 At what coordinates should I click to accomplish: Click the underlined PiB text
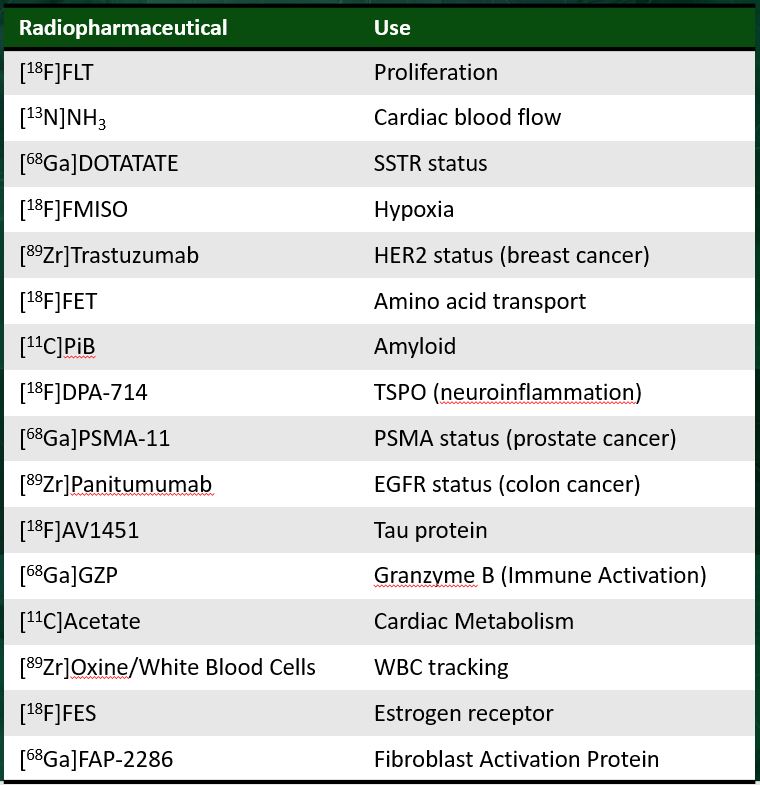pyautogui.click(x=80, y=347)
